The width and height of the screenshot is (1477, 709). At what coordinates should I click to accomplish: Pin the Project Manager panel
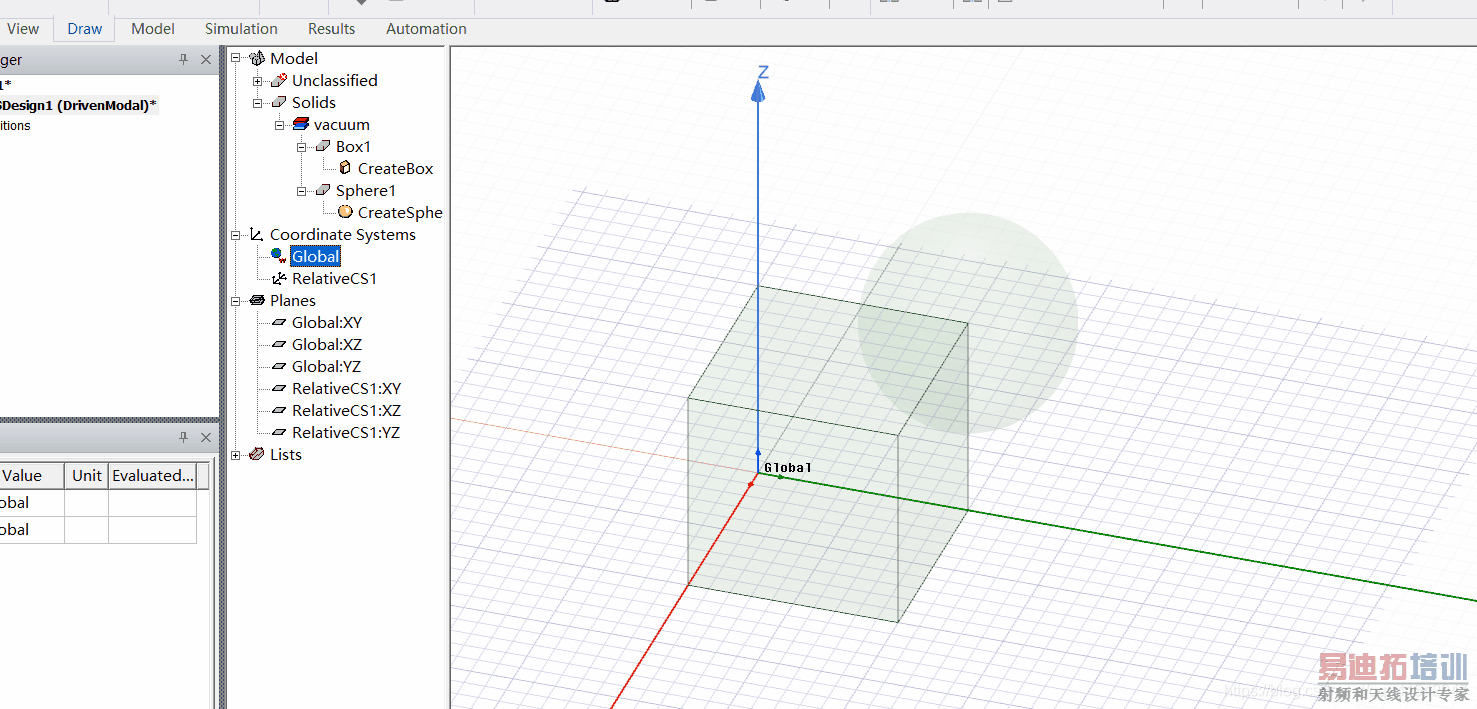click(183, 60)
